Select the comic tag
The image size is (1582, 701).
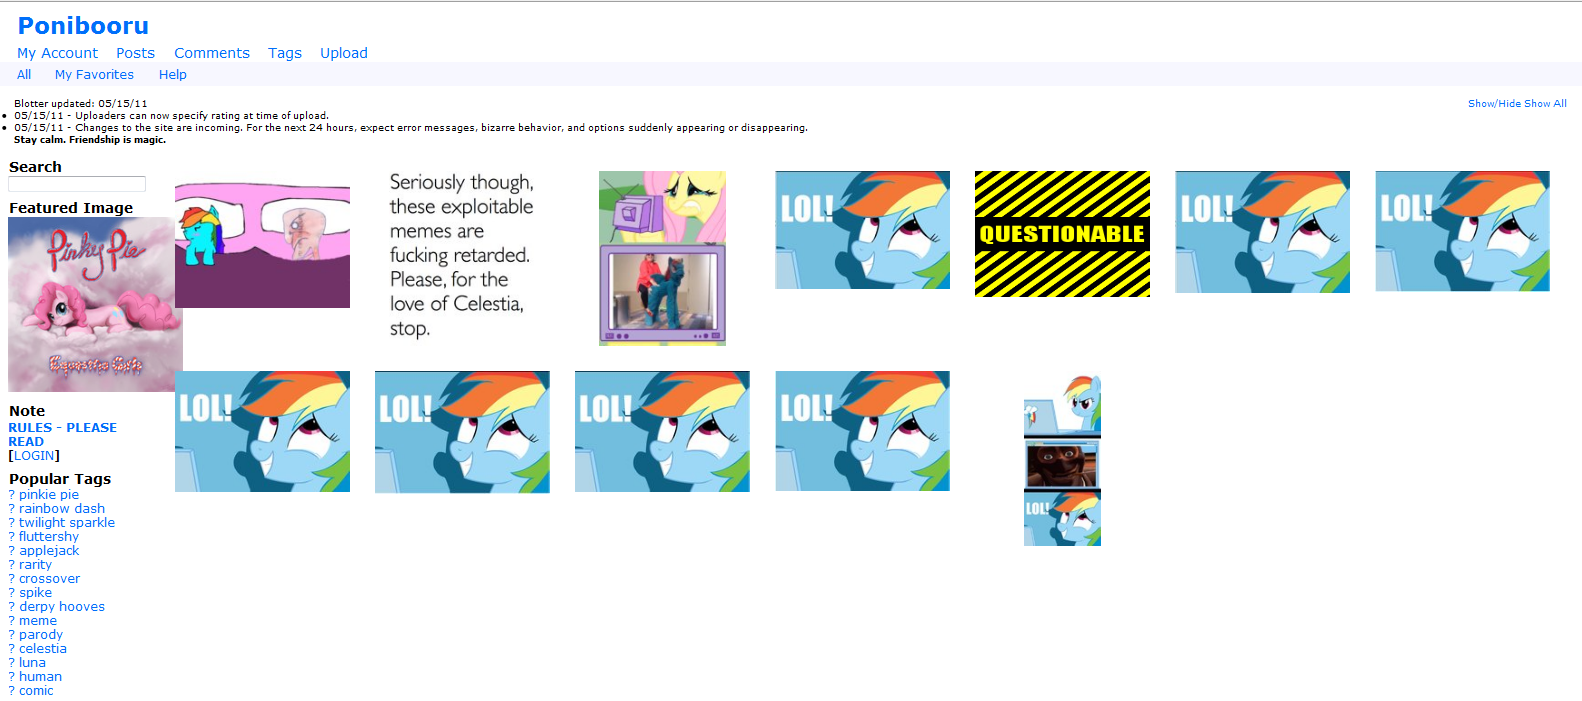[36, 690]
